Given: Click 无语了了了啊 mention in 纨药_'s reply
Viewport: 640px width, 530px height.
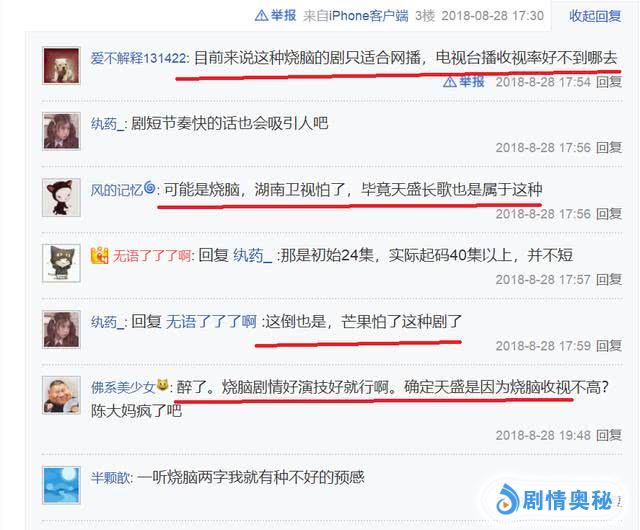Looking at the screenshot, I should pos(211,322).
